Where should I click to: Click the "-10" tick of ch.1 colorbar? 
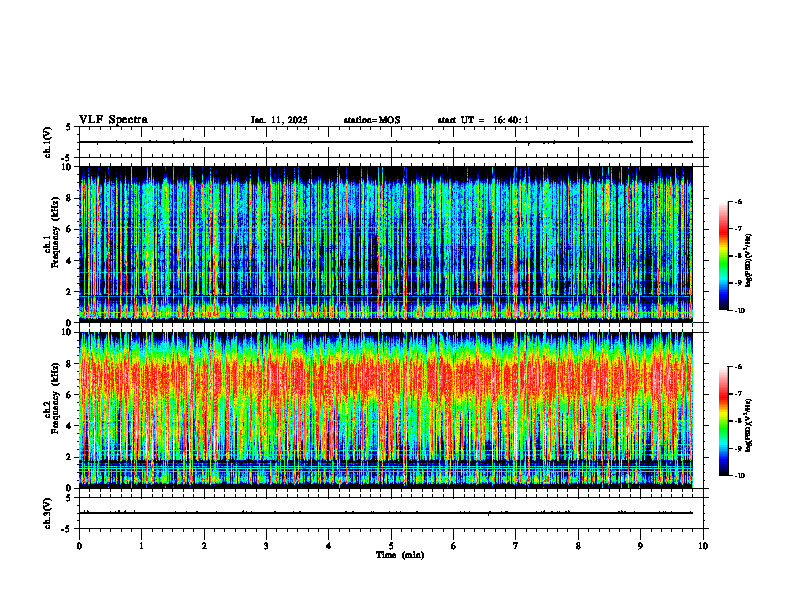740,311
